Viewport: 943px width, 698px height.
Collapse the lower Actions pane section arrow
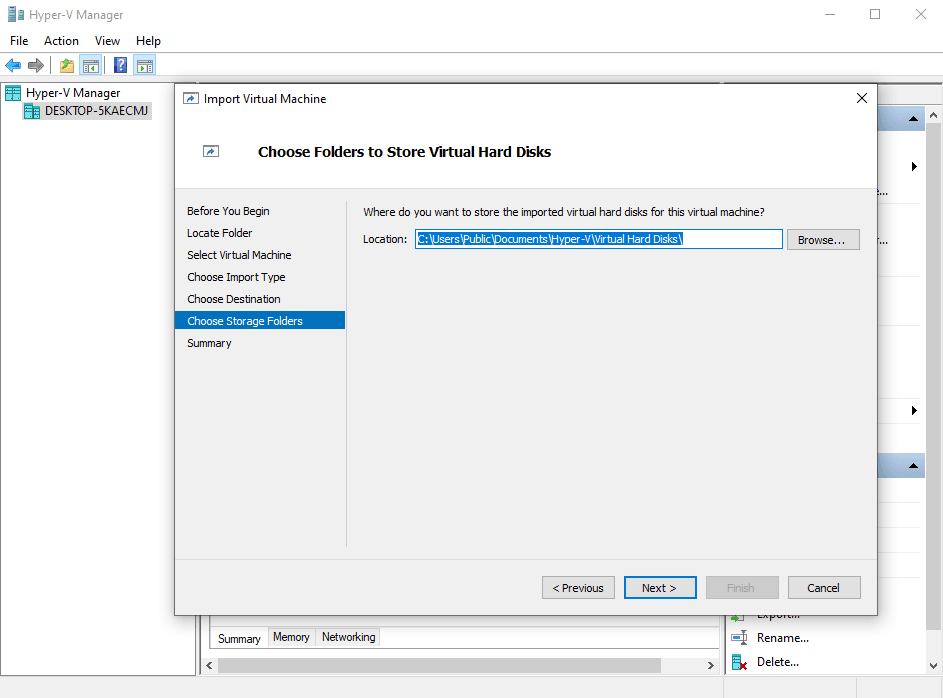[913, 466]
